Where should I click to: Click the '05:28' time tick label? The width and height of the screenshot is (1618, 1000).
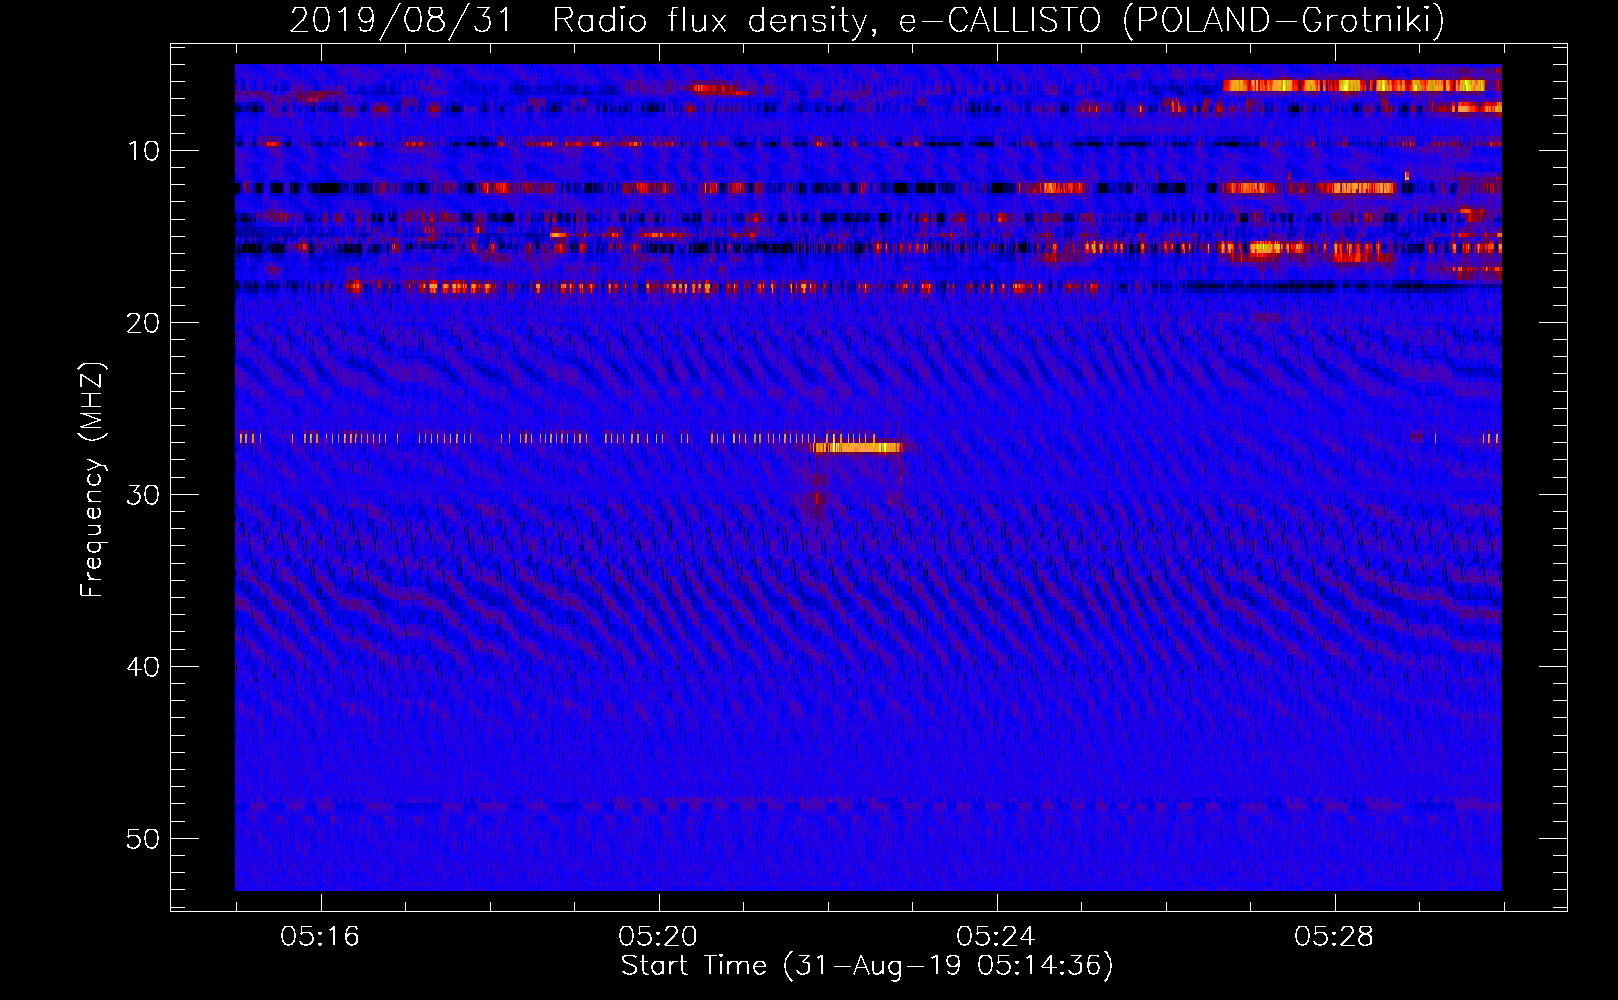point(1334,937)
